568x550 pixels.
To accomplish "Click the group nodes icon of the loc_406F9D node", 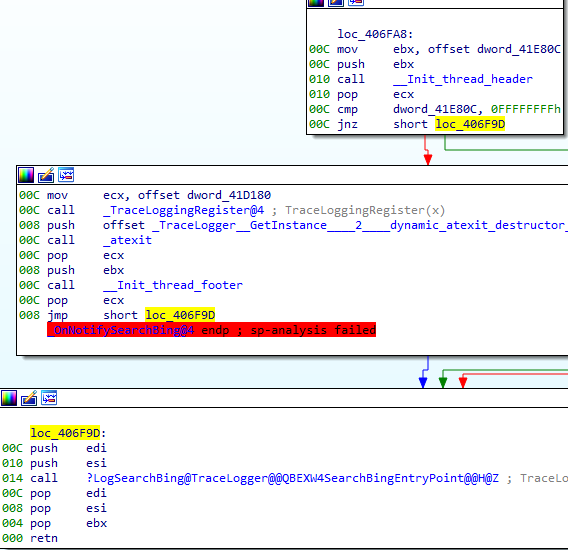I will click(x=49, y=398).
